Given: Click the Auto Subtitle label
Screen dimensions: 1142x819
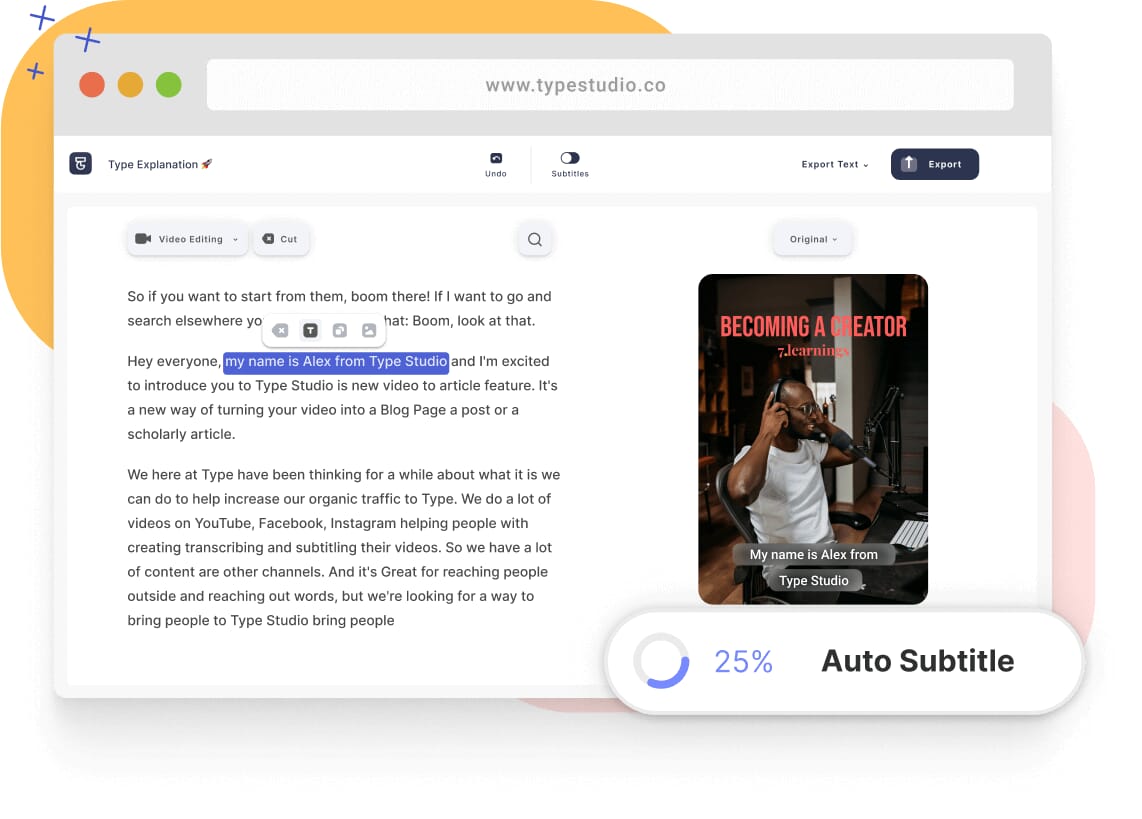Looking at the screenshot, I should click(x=917, y=661).
